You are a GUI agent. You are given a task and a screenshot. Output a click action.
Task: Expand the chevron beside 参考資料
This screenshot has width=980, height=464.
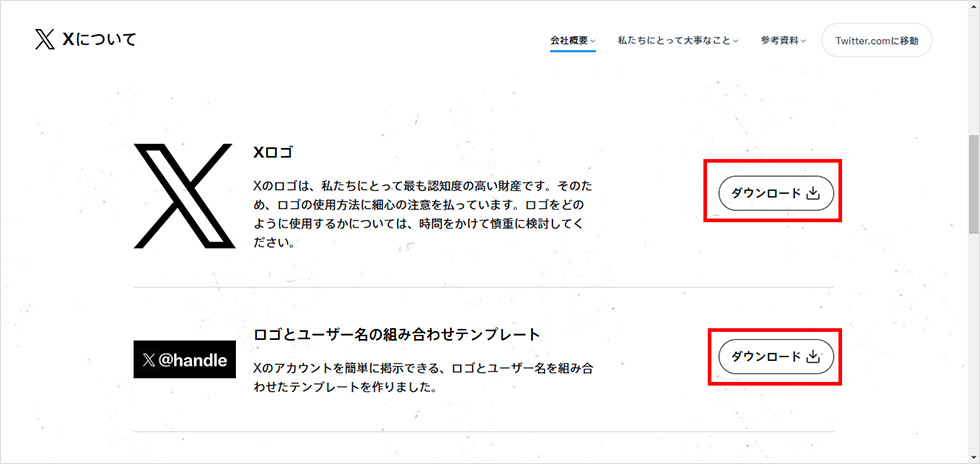coord(803,41)
